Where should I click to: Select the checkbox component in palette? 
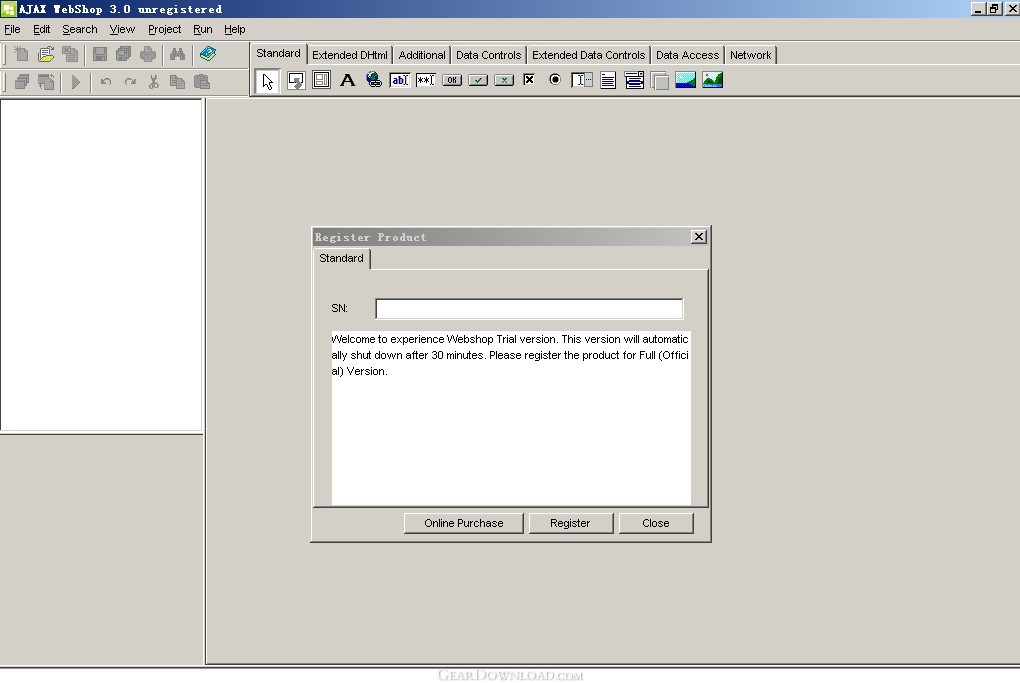(529, 79)
